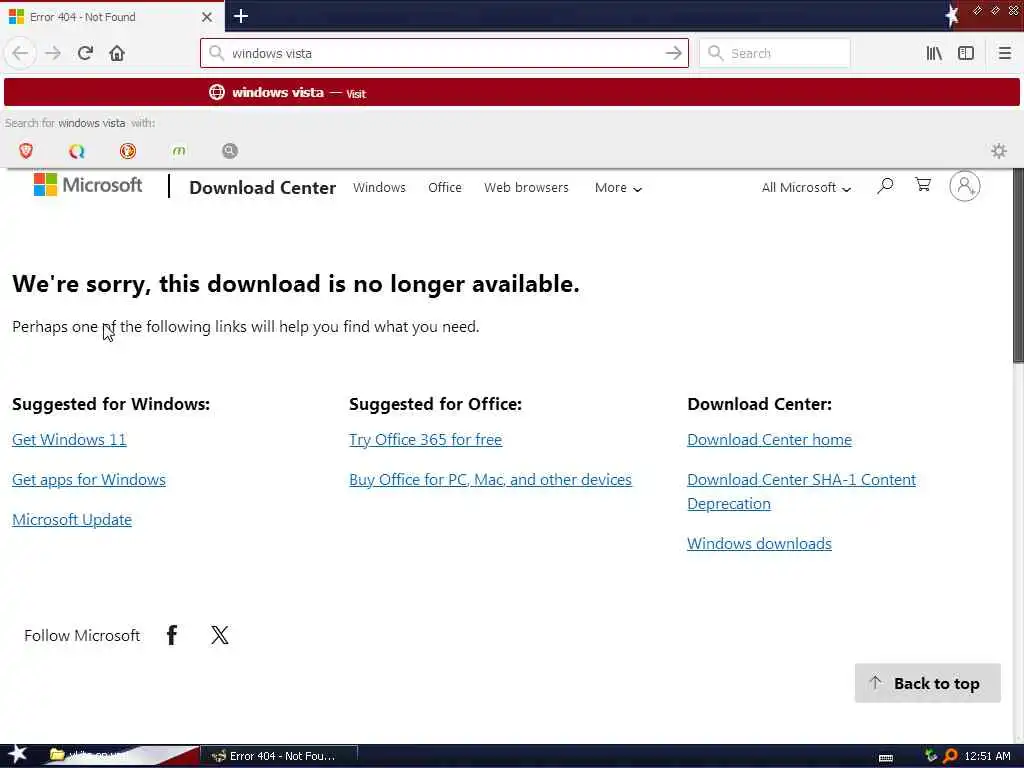This screenshot has width=1024, height=768.
Task: Select Error 404 taskbar window button
Action: point(278,756)
